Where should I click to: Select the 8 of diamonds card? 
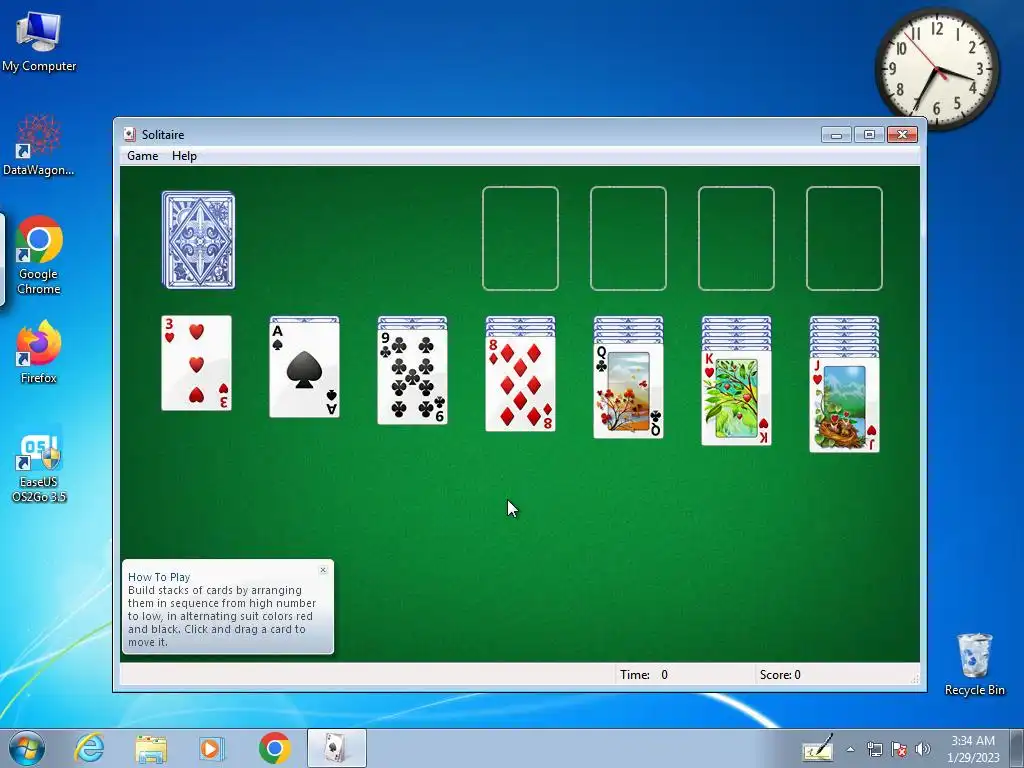click(x=520, y=384)
